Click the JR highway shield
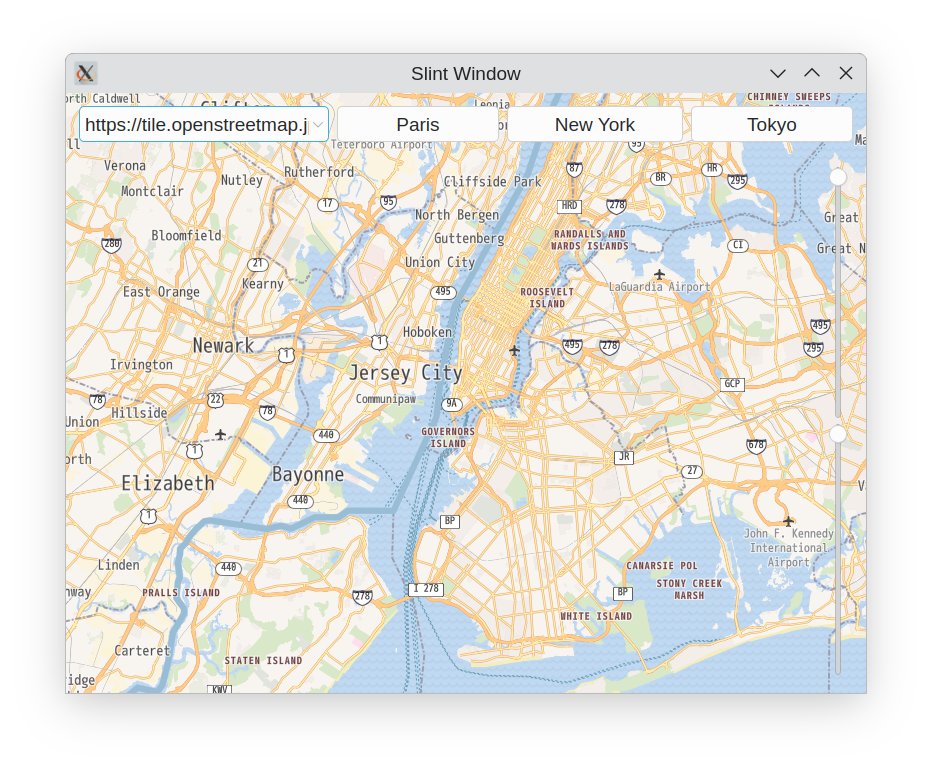The height and width of the screenshot is (771, 932). click(624, 457)
